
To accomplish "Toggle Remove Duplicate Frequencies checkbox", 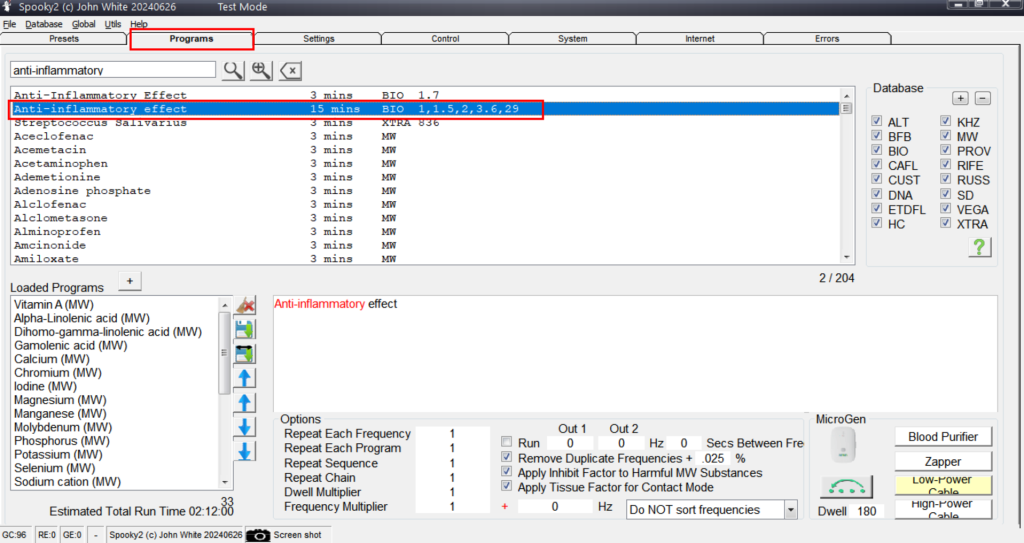I will 507,458.
